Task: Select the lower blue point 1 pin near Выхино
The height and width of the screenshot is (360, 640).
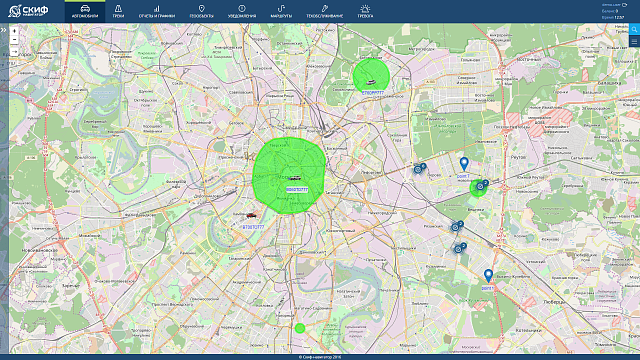Action: (x=488, y=276)
